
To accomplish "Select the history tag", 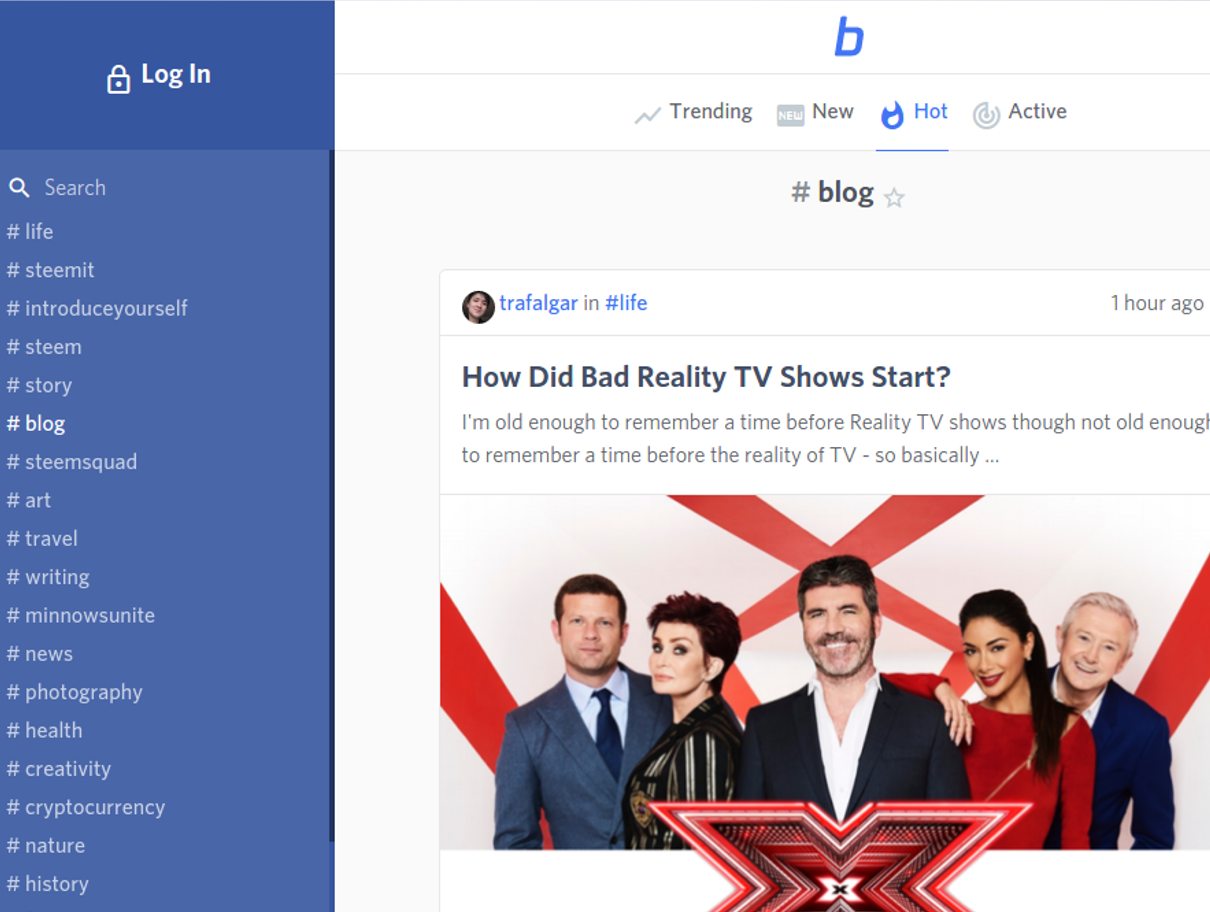I will (48, 884).
